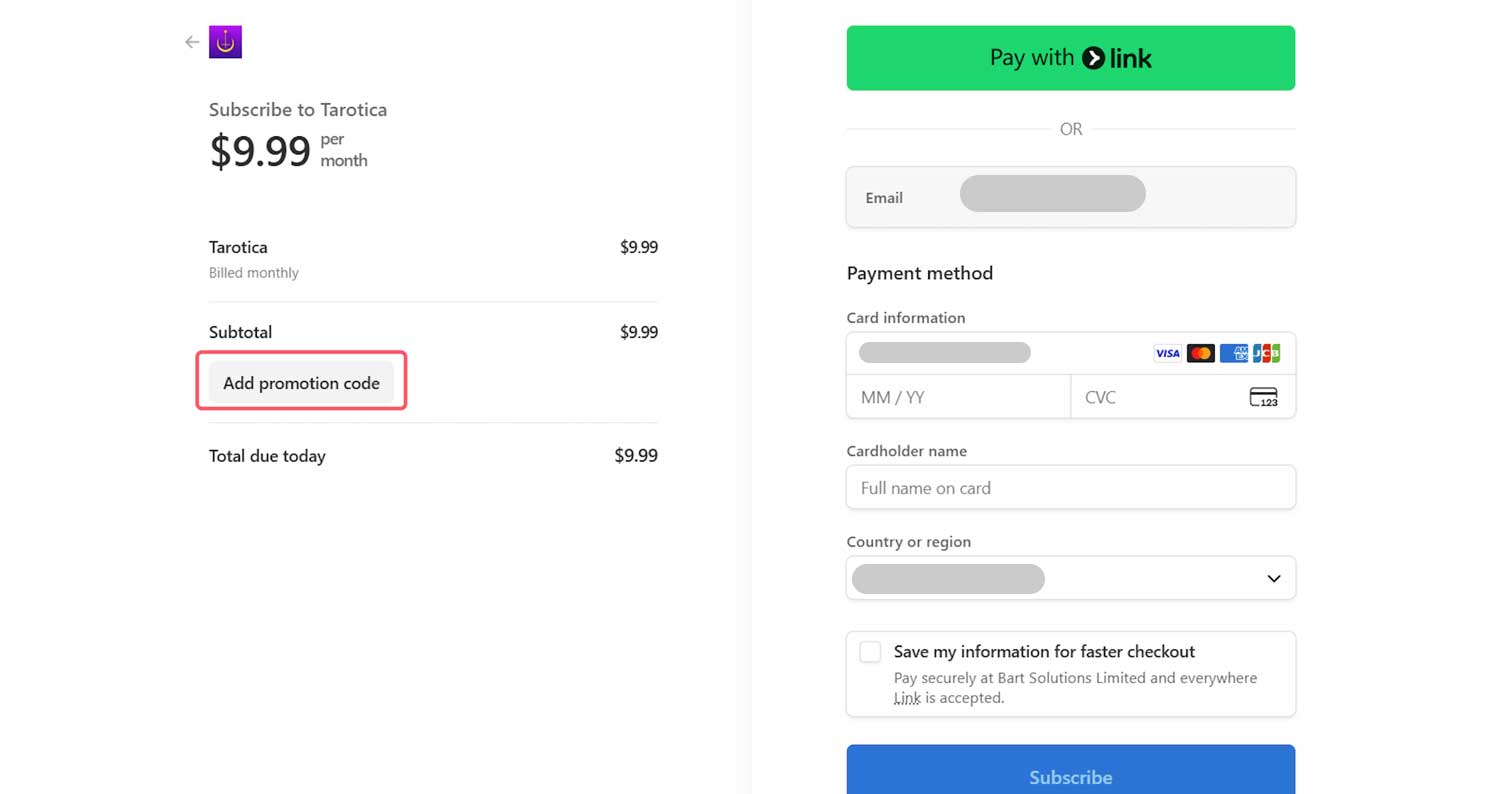Screen dimensions: 1485x794
Task: Click the American Express icon
Action: [1234, 353]
